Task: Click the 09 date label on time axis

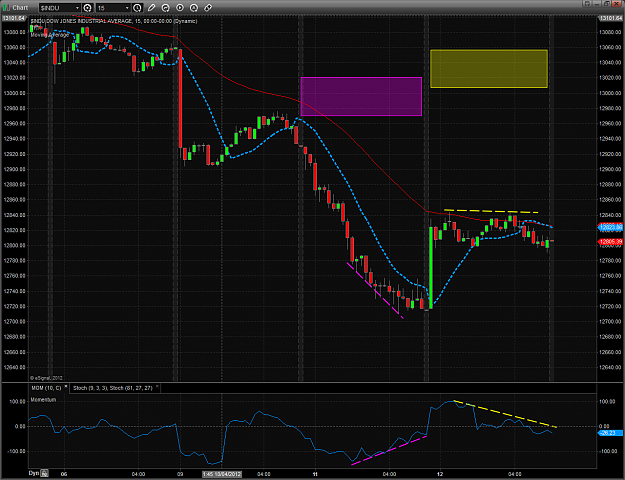Action: coord(180,474)
